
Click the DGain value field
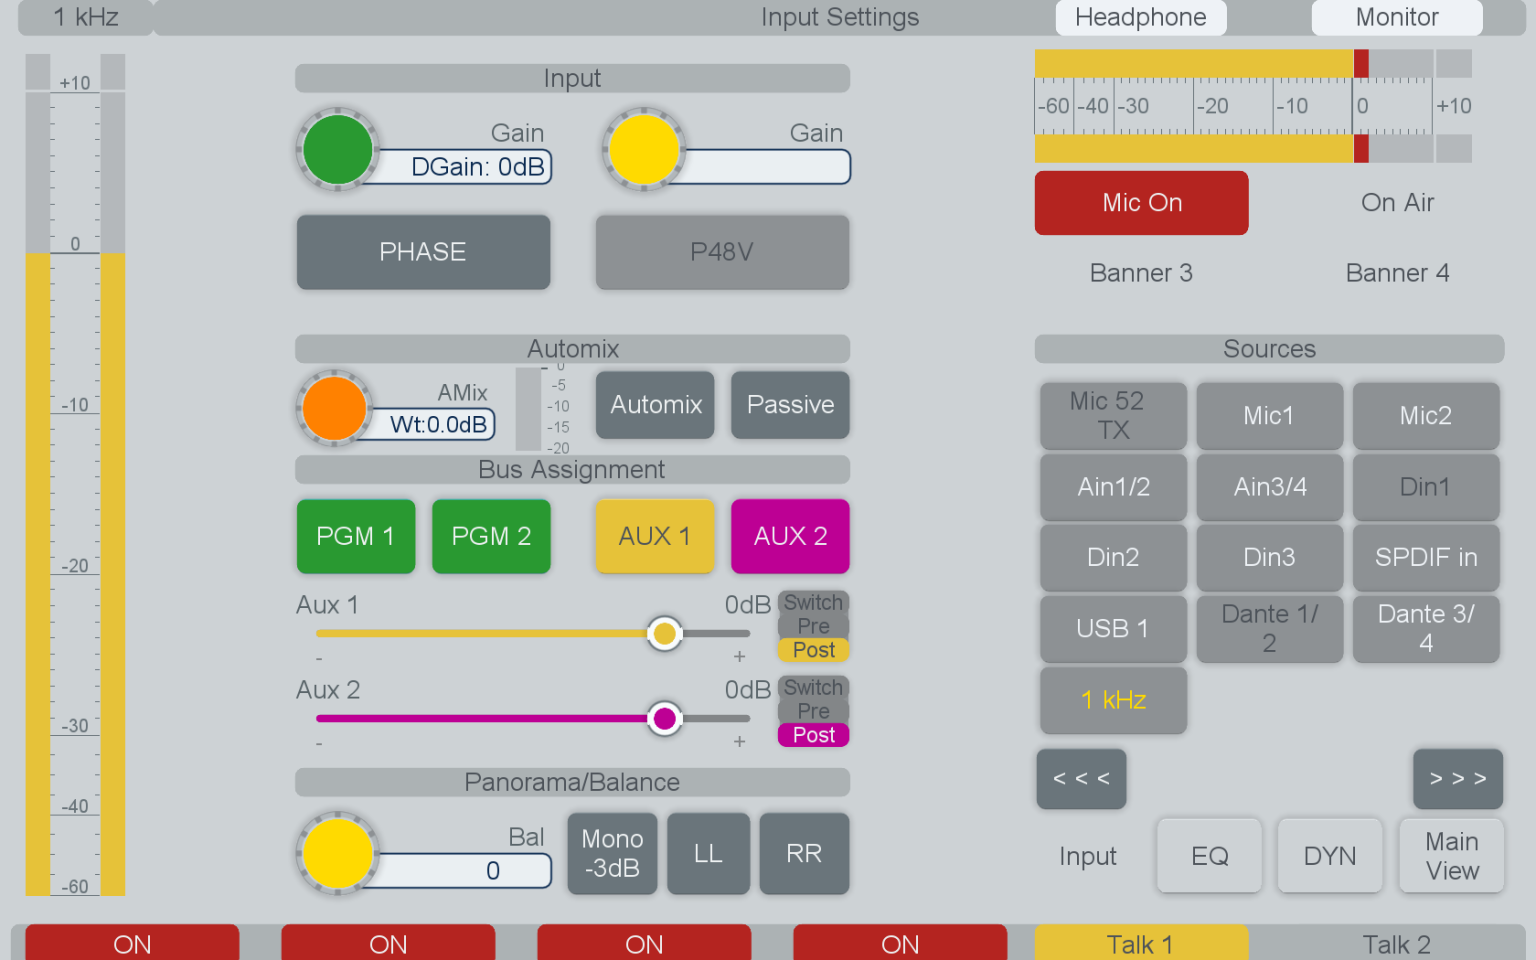pos(477,167)
